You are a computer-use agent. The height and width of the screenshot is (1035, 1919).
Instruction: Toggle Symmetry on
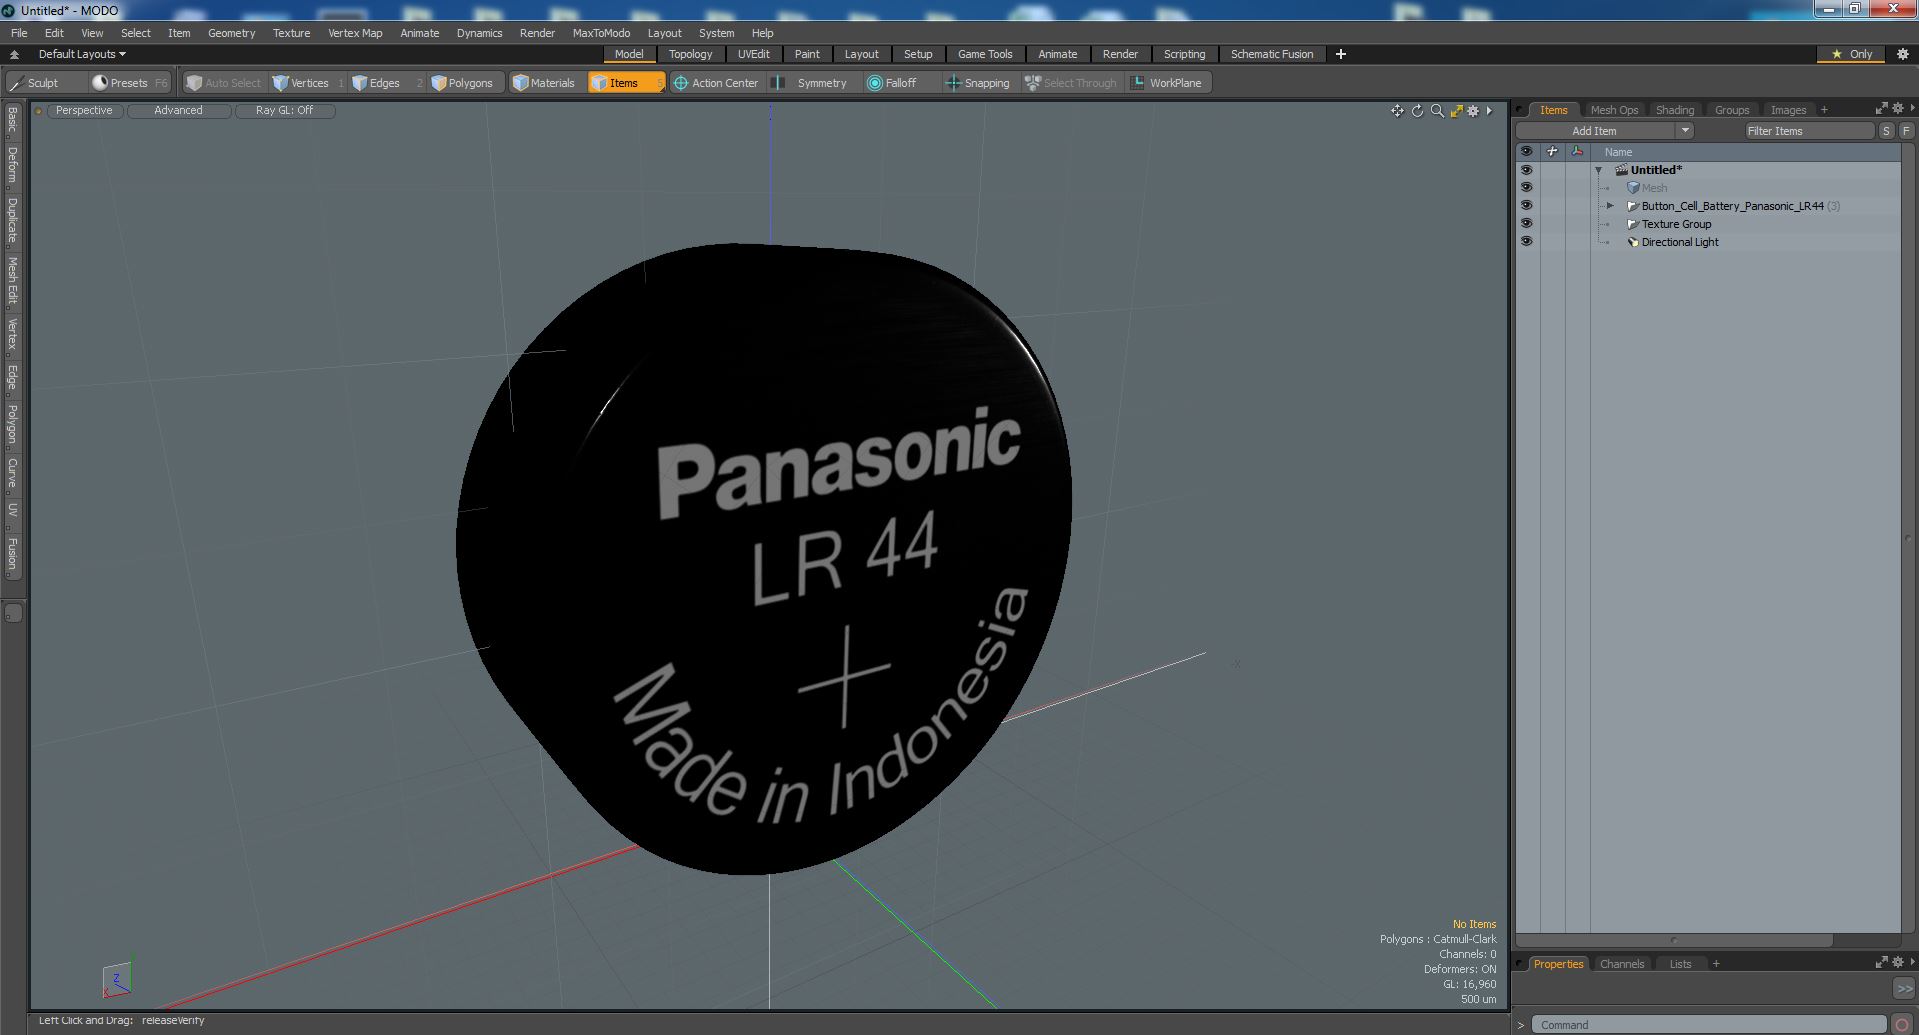811,83
